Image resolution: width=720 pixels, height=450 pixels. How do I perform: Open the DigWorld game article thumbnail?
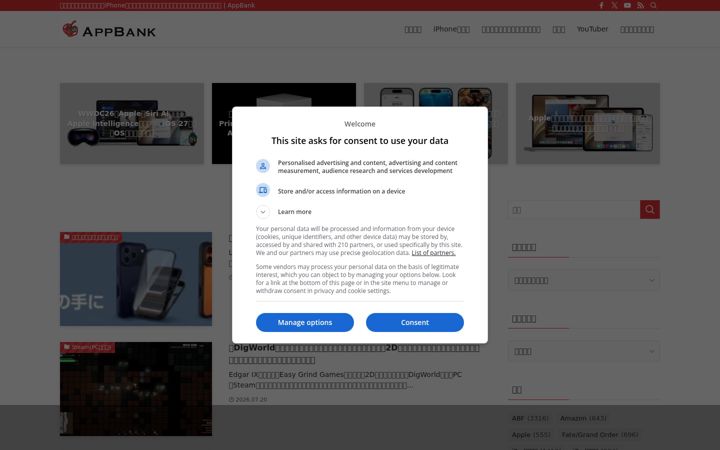[136, 388]
